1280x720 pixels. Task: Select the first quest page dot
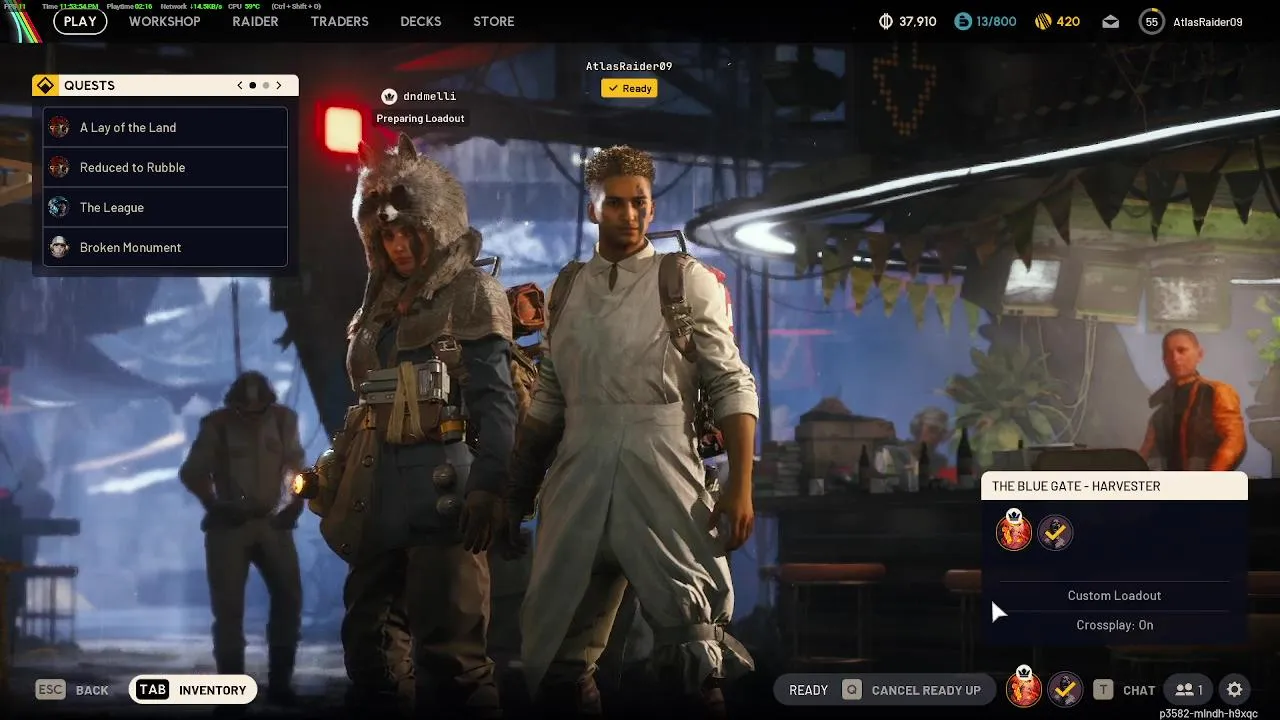253,85
